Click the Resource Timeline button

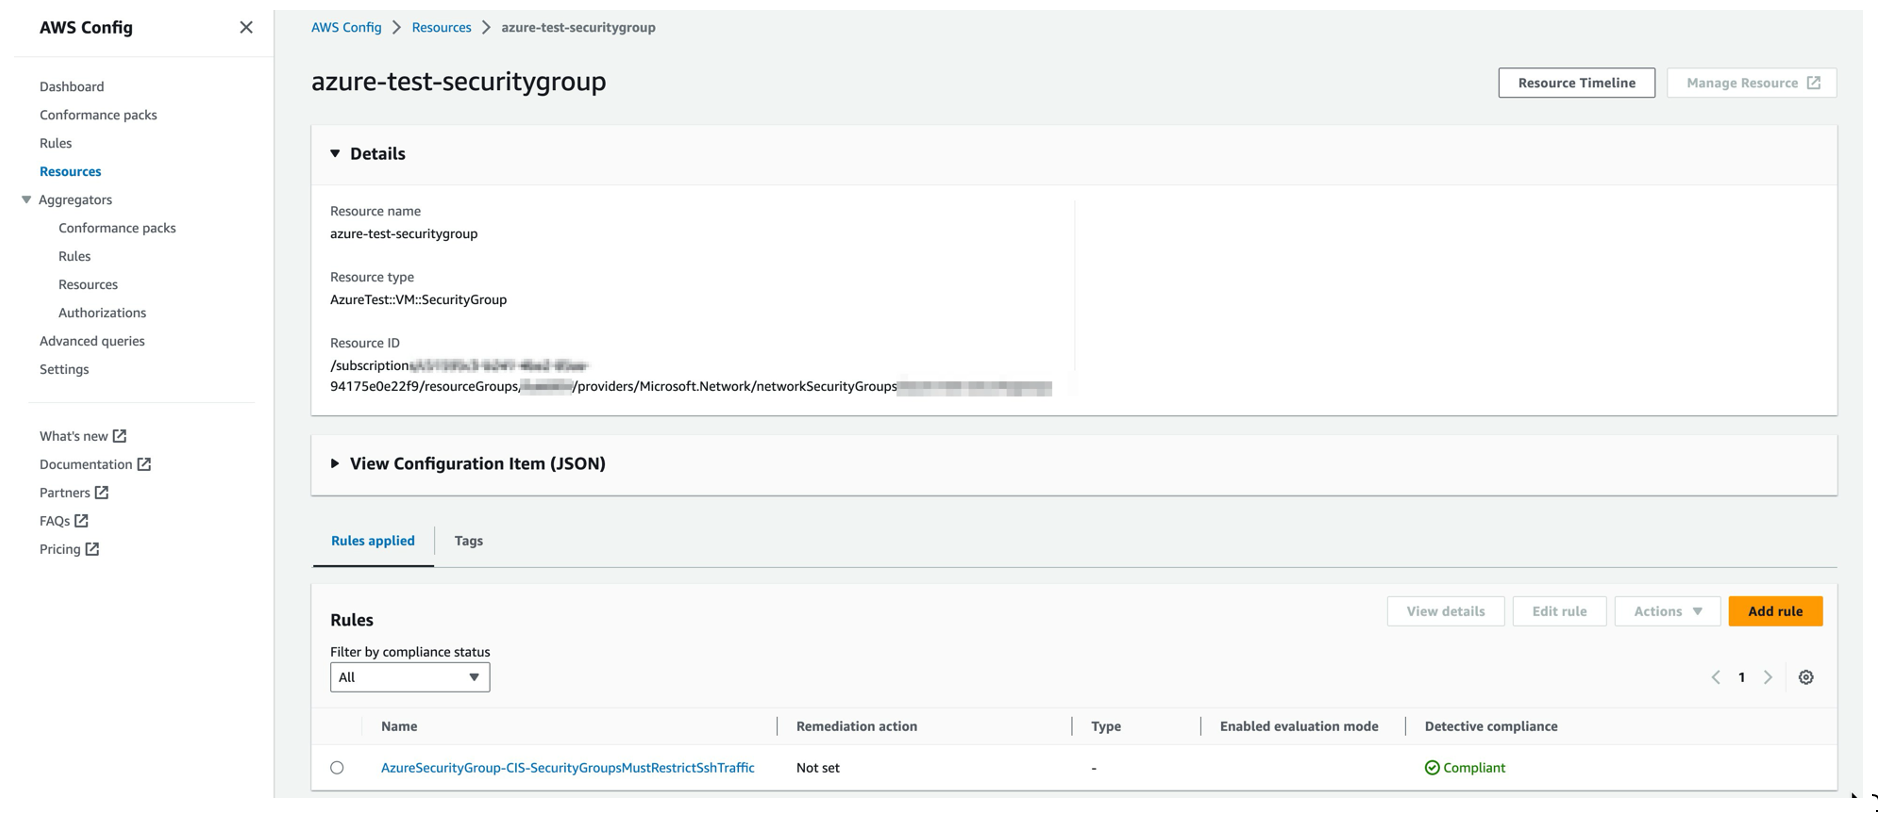[1577, 83]
